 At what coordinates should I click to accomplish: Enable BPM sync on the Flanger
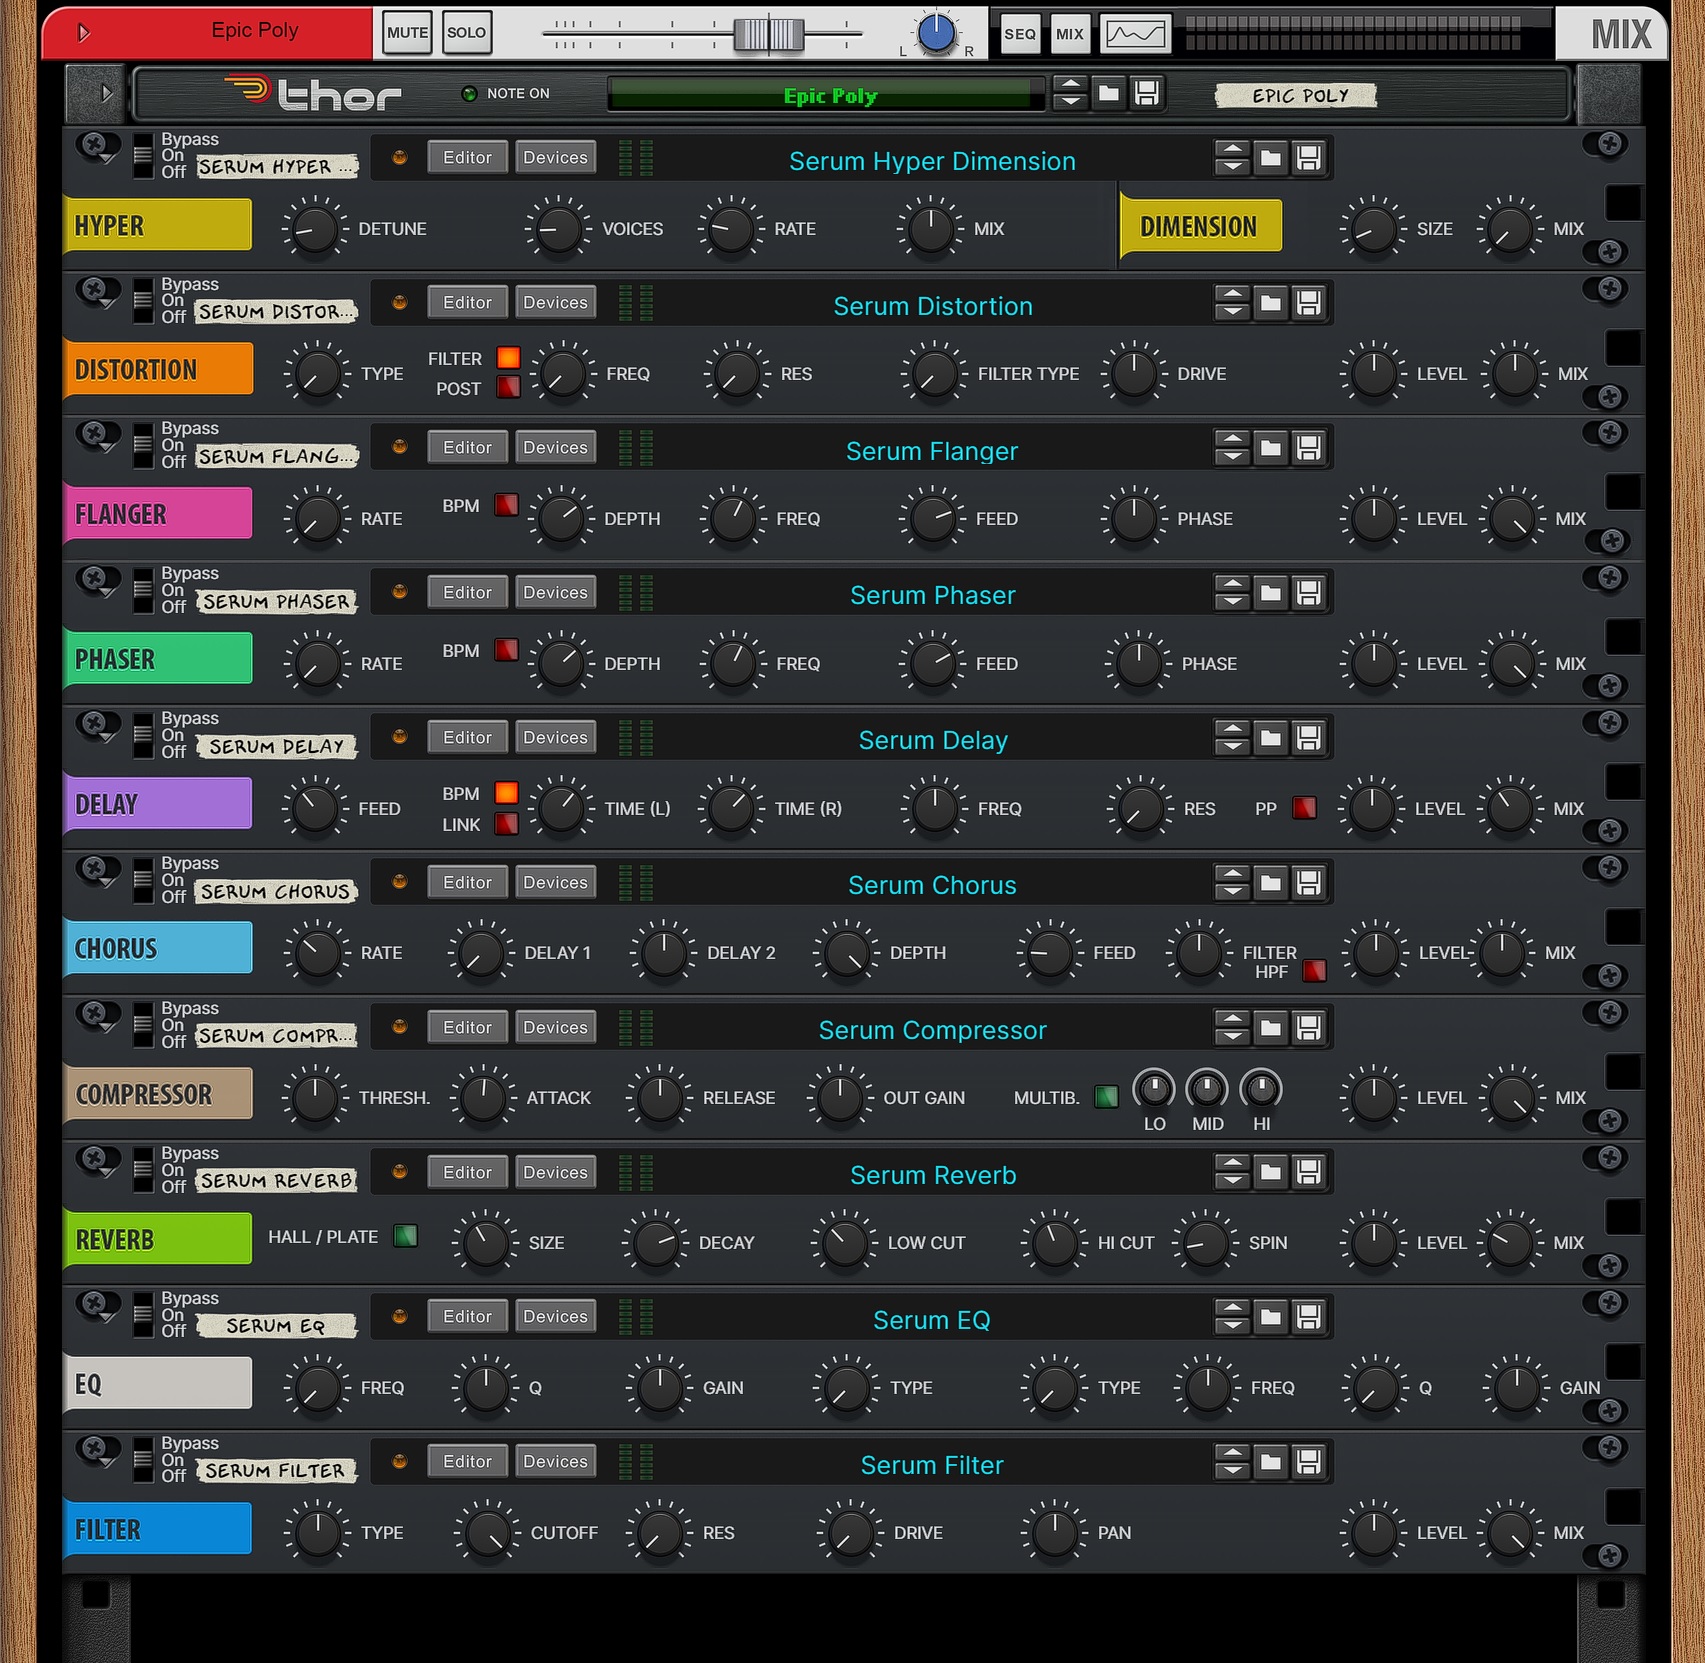coord(507,505)
